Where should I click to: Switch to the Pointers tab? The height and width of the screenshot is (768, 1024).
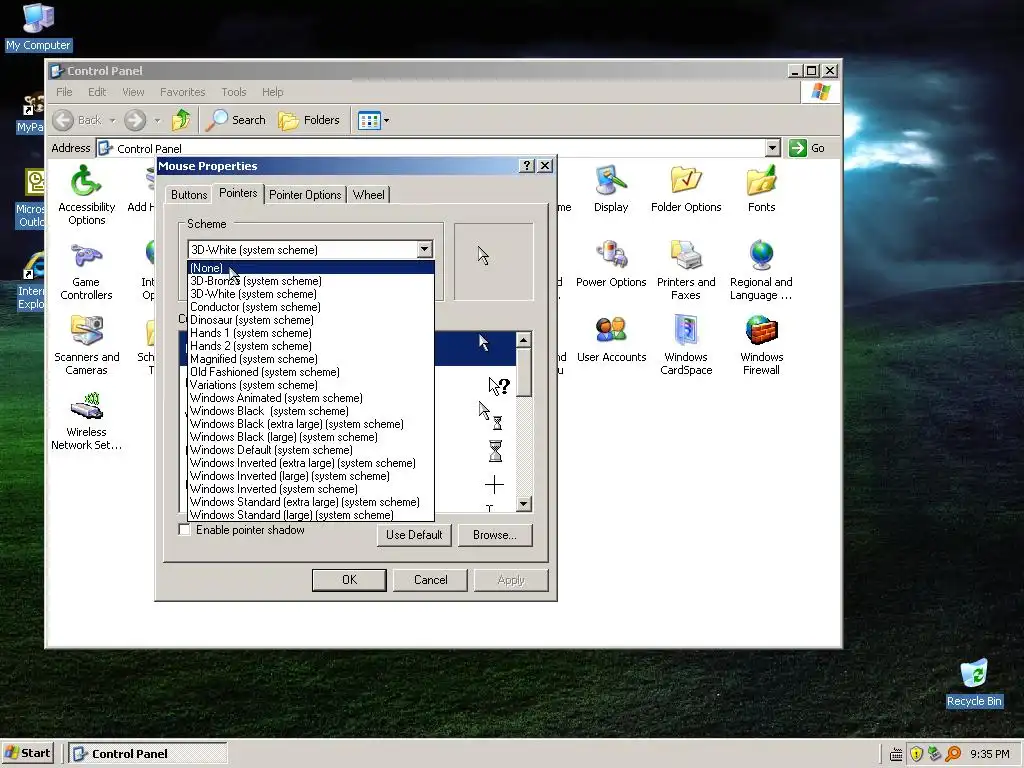238,193
